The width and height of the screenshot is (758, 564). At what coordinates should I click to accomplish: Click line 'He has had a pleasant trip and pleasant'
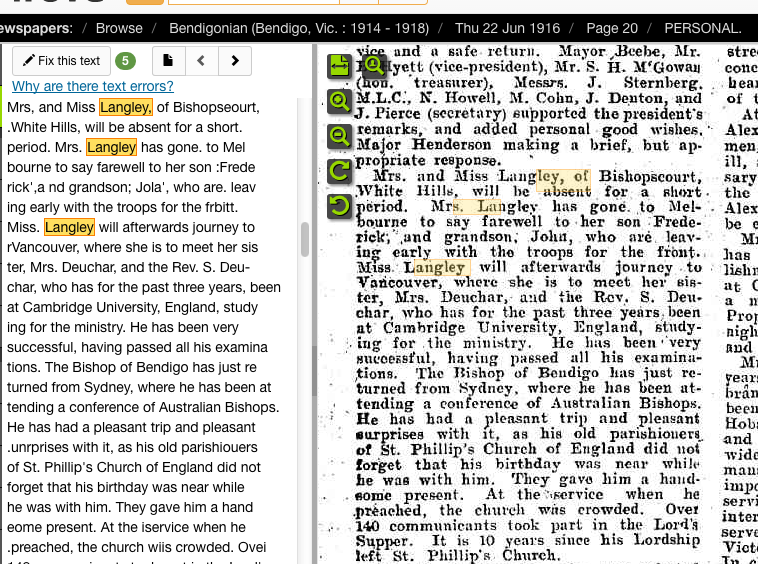pyautogui.click(x=131, y=428)
